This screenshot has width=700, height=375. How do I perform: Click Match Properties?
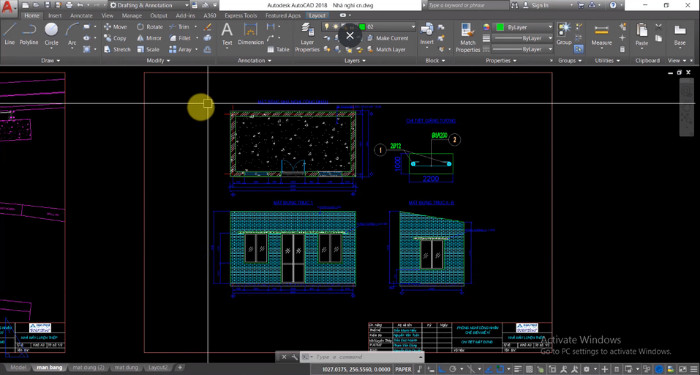[468, 38]
